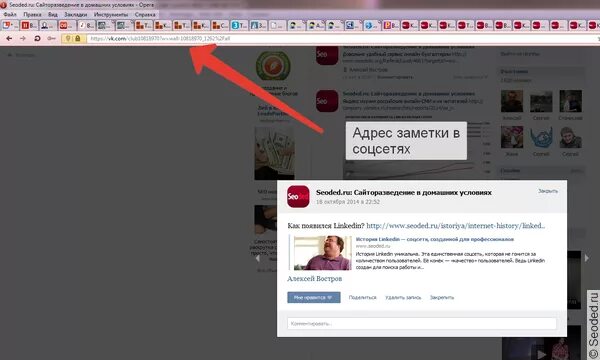Screen dimensions: 600x360
Task: Open the Инструменты menu
Action: tap(111, 14)
